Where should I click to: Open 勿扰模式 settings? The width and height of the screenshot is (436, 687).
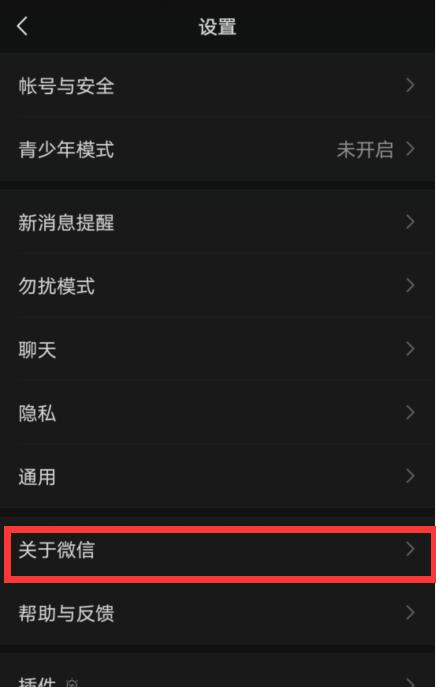click(x=217, y=286)
